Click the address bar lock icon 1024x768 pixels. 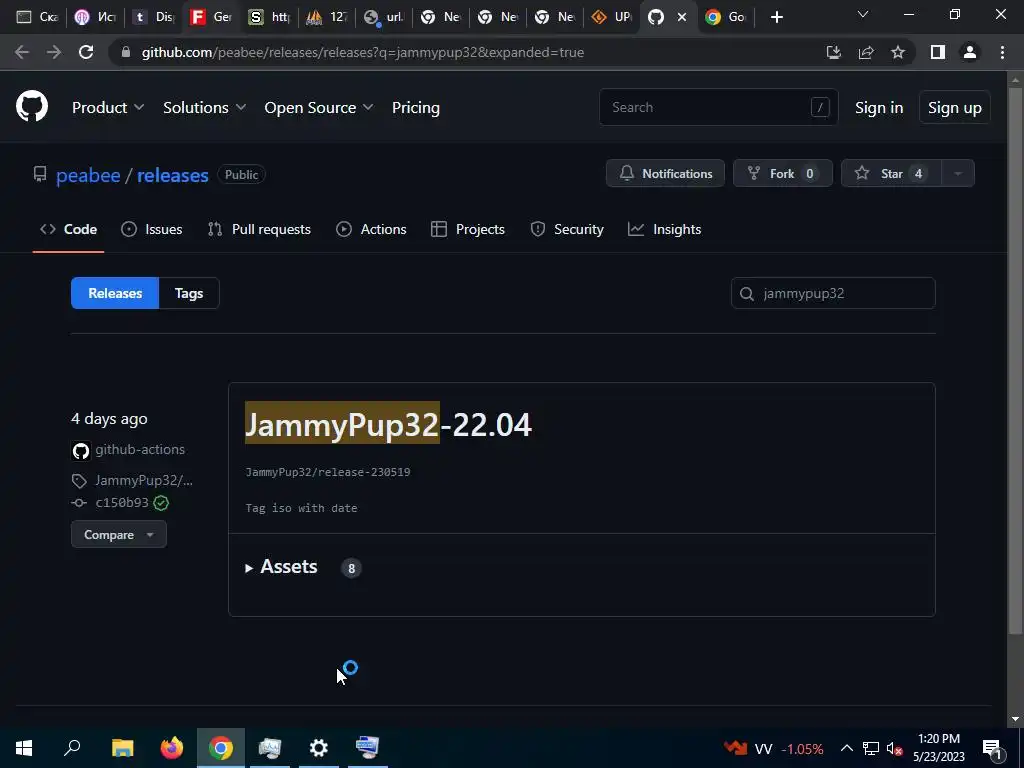(126, 52)
